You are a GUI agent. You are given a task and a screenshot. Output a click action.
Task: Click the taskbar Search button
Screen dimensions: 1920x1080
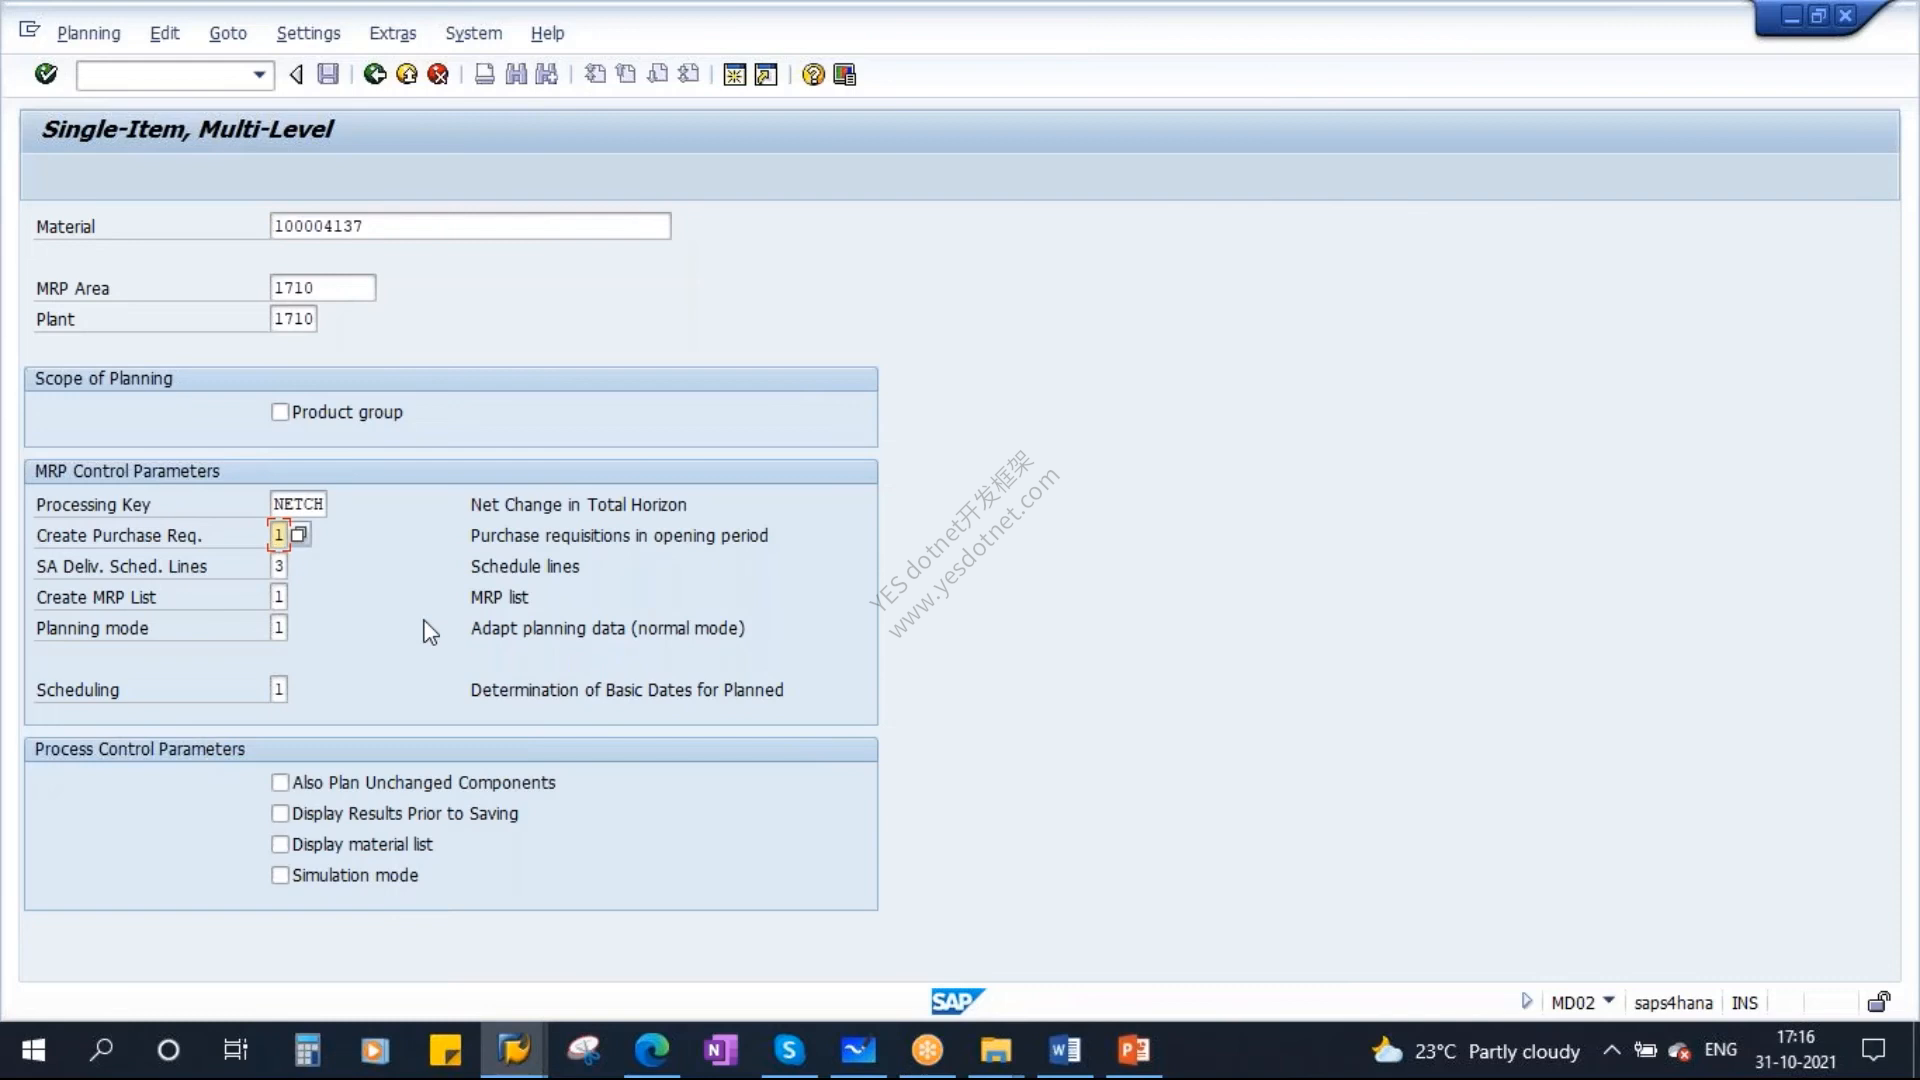(x=102, y=1050)
